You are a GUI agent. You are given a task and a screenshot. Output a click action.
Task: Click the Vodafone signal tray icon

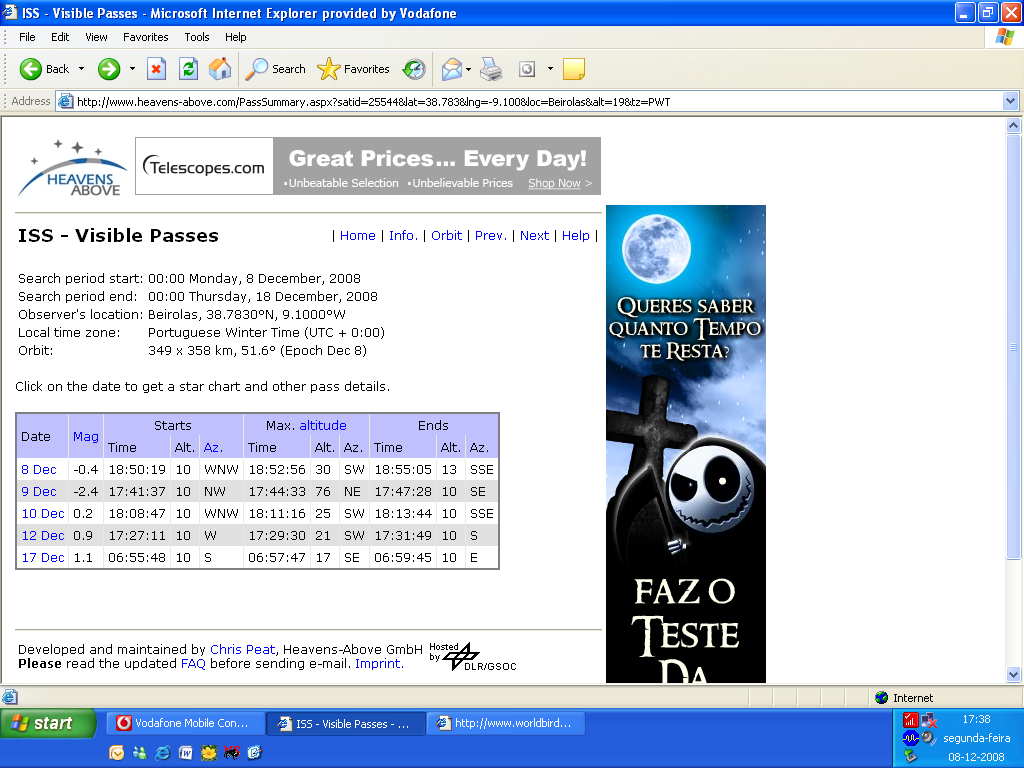[x=910, y=720]
